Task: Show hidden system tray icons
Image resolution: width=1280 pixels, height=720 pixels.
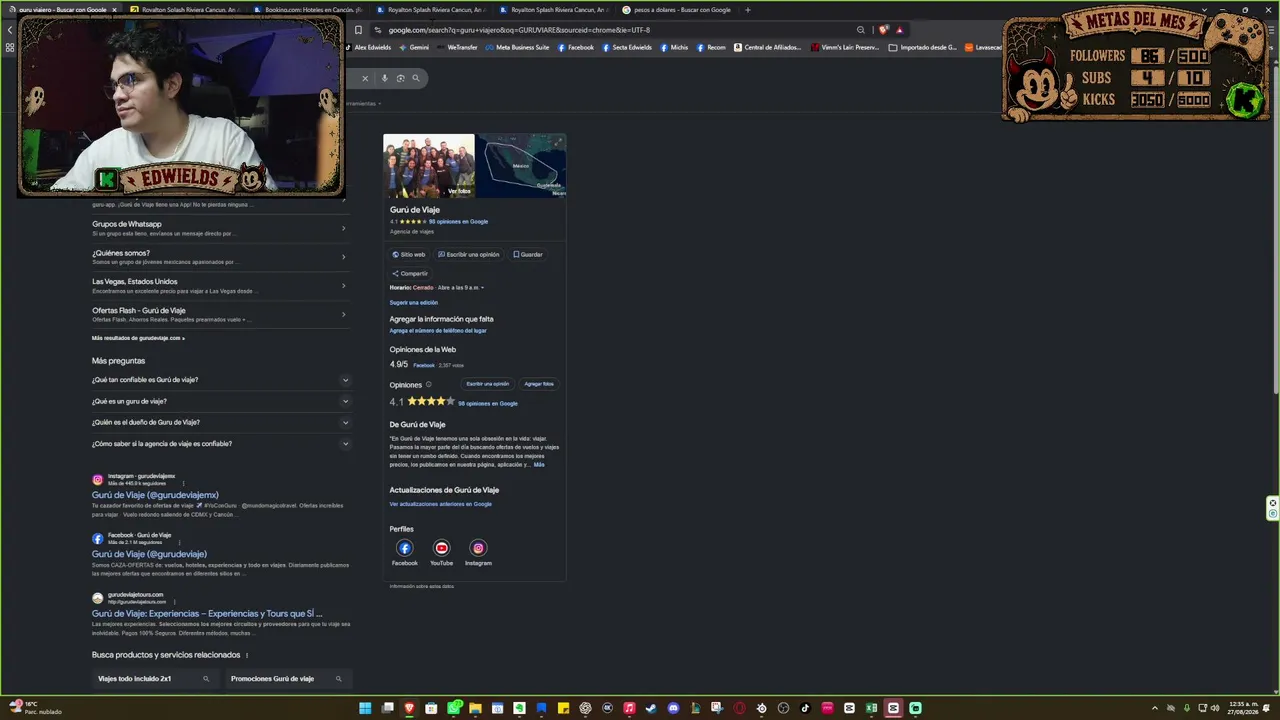Action: point(1155,708)
